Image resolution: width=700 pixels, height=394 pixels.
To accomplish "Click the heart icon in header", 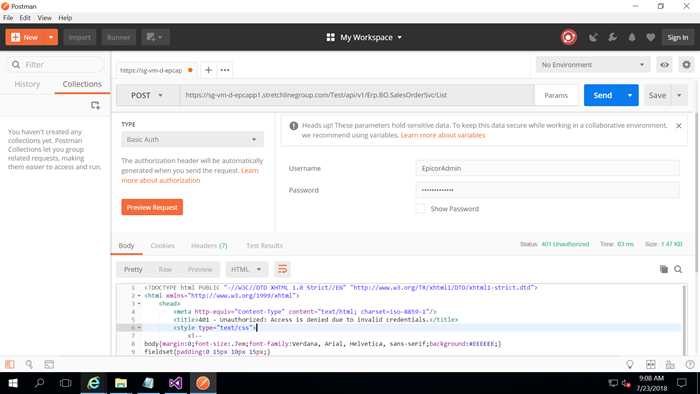I will click(650, 37).
